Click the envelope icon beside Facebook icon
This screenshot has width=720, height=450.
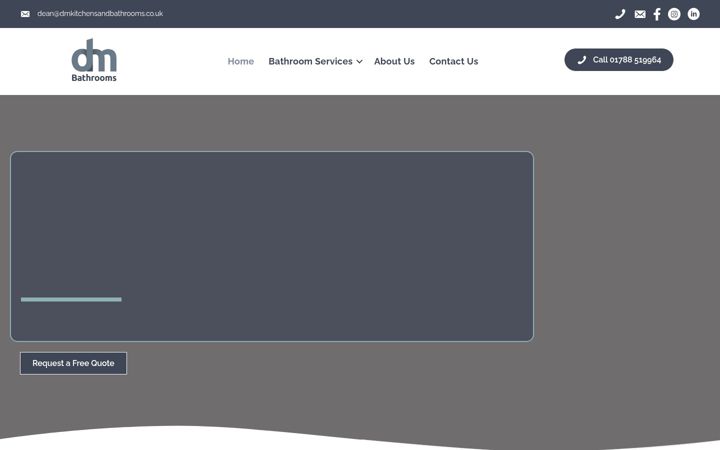(640, 14)
